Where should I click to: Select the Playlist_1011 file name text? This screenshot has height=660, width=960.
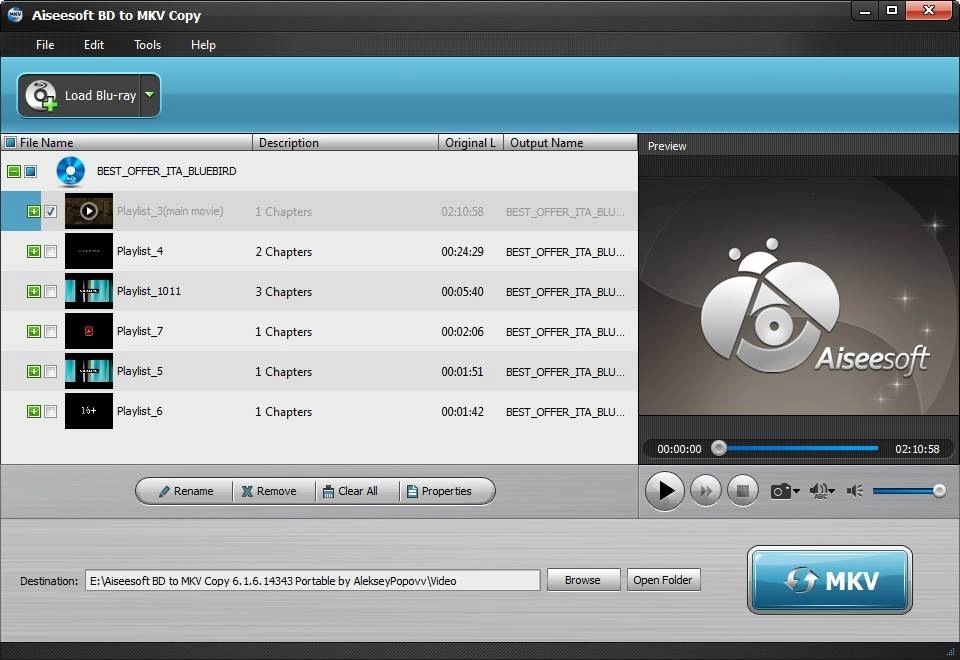tap(149, 291)
